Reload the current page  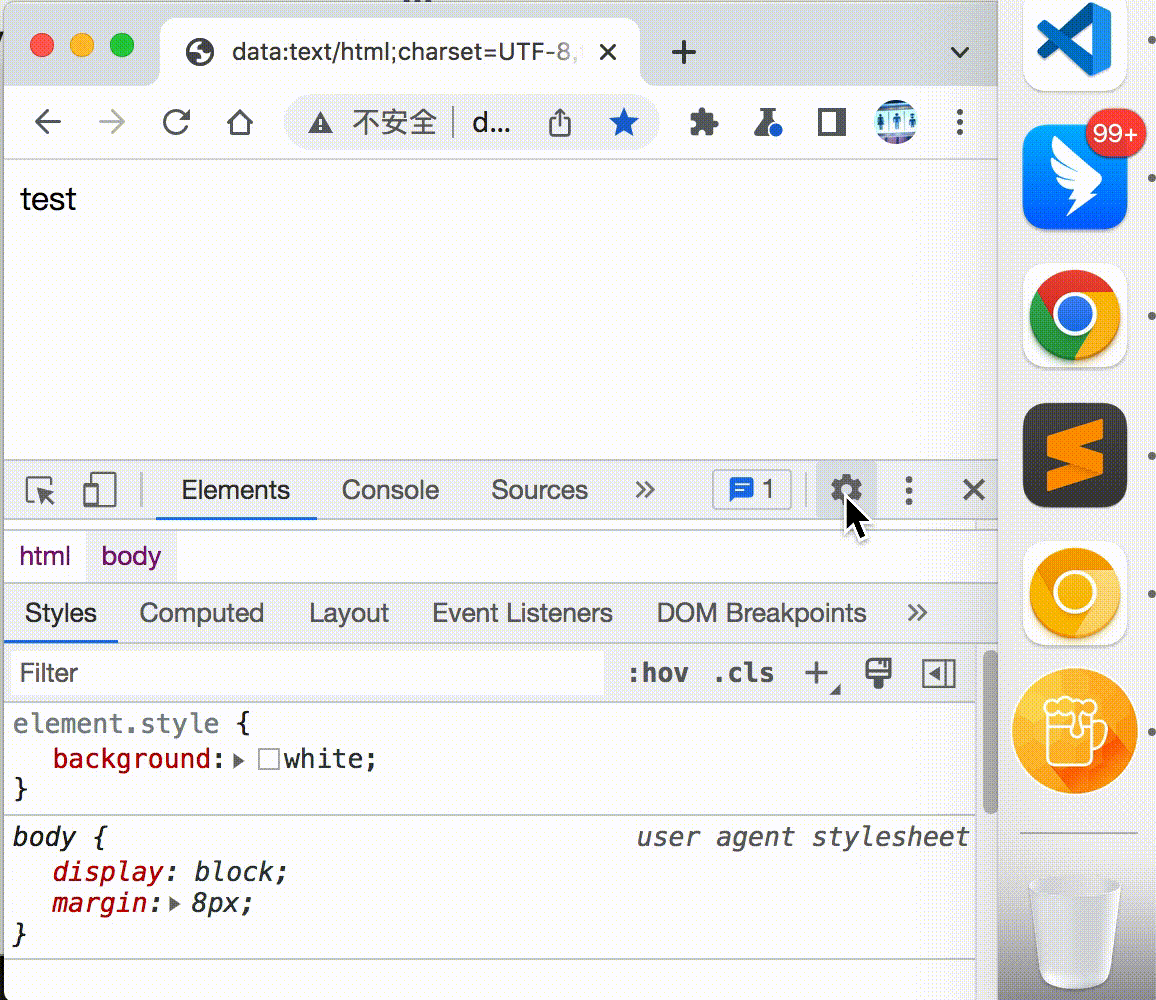[x=176, y=122]
